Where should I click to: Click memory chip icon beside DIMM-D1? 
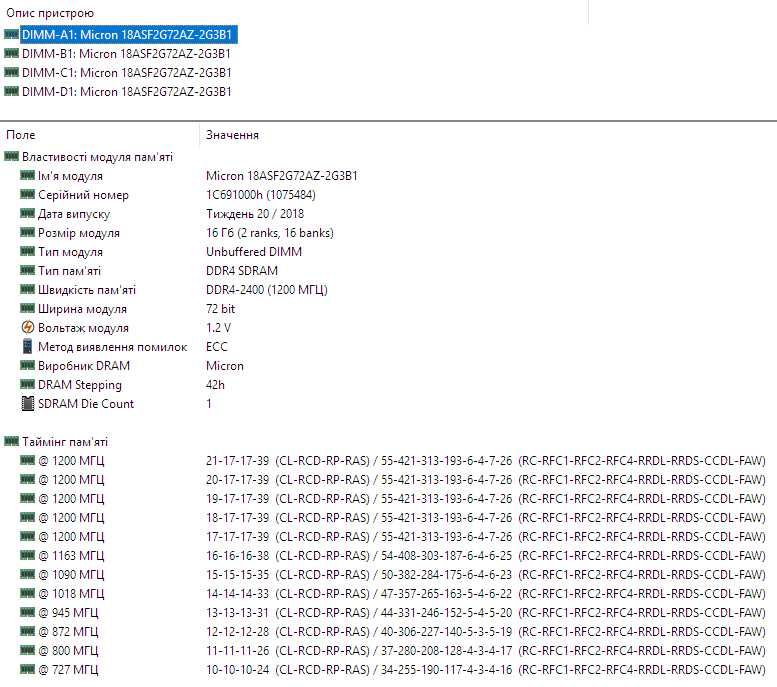(11, 91)
